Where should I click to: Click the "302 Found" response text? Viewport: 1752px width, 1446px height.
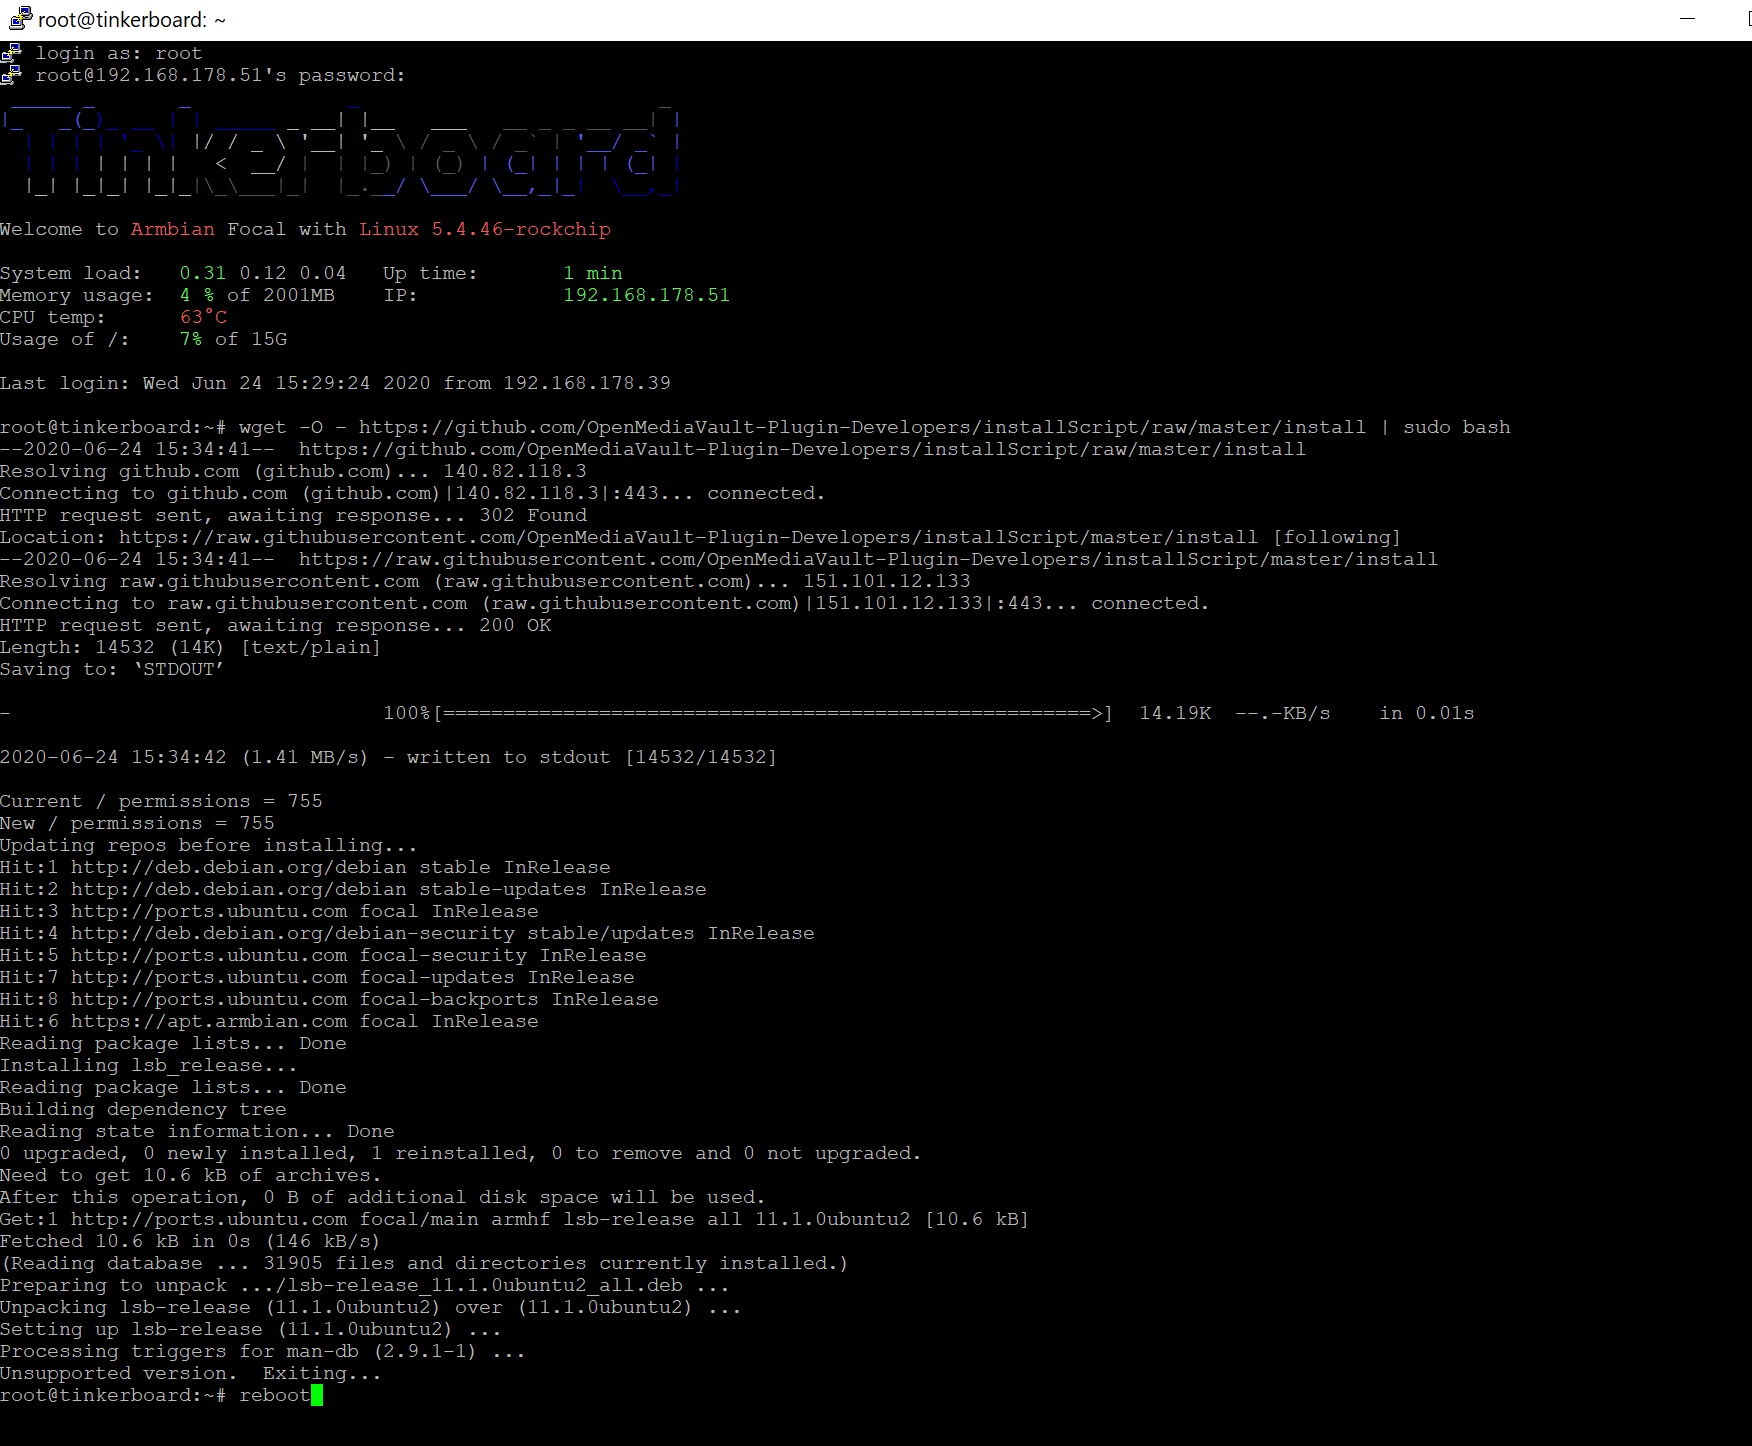(533, 515)
